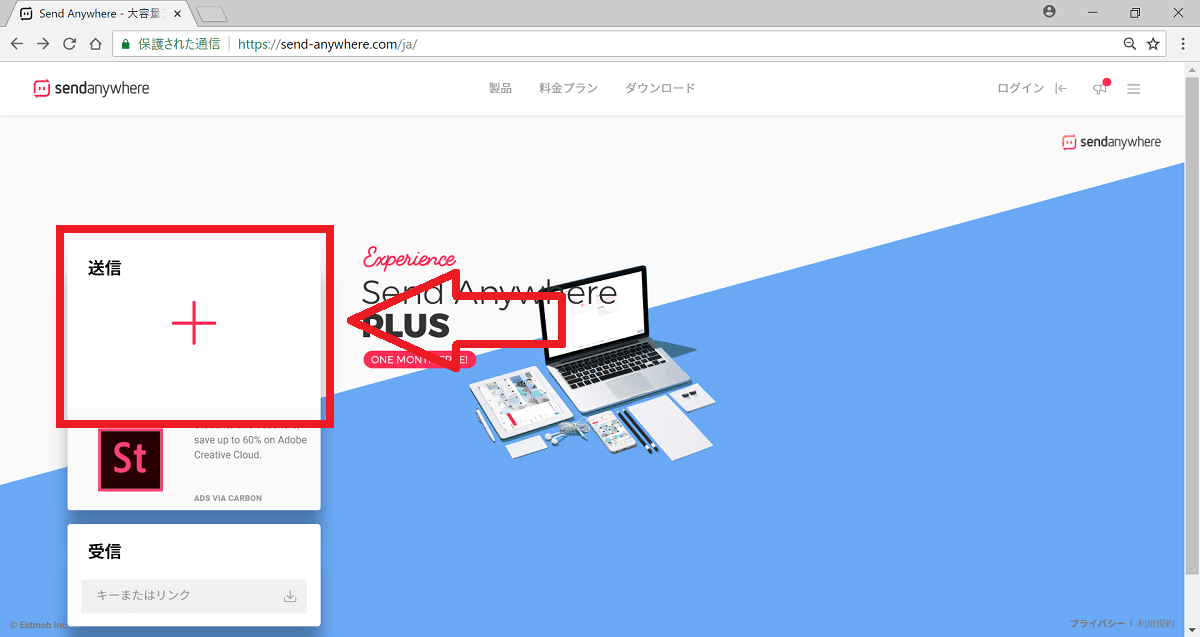Reload the page with the refresh icon
Image resolution: width=1200 pixels, height=637 pixels.
[69, 44]
